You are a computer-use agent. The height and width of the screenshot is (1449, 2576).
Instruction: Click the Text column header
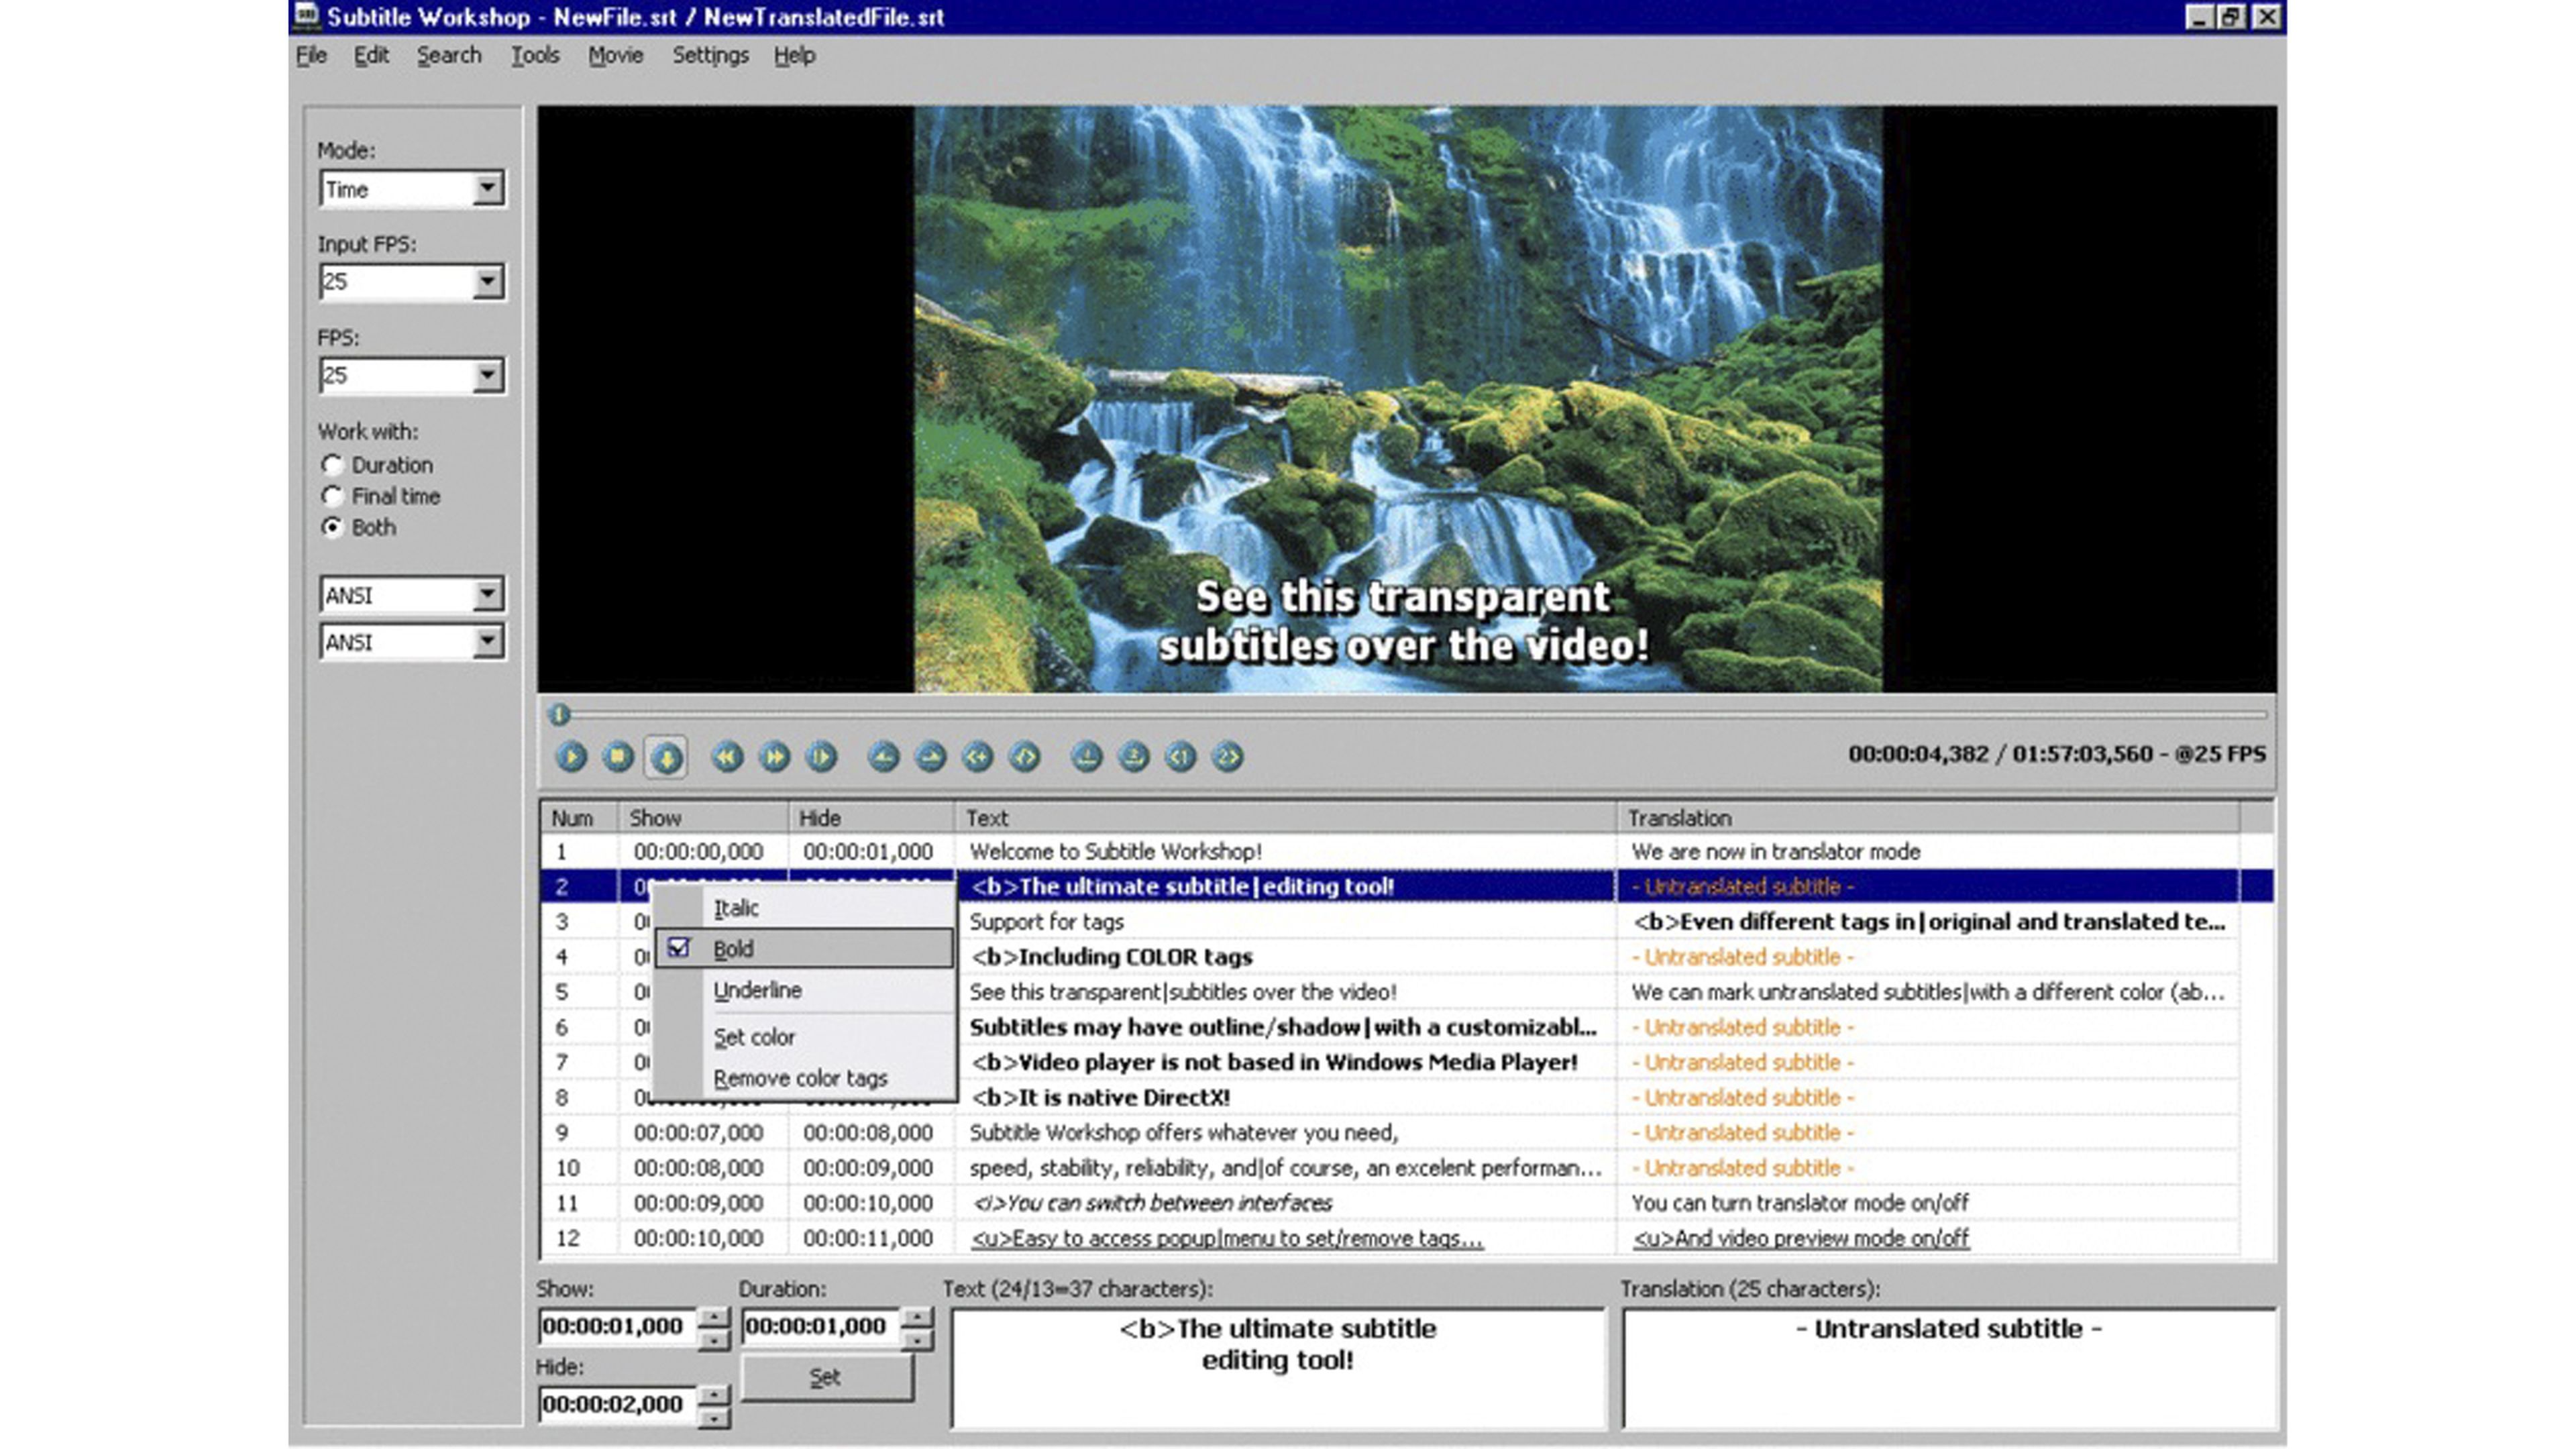point(1285,818)
